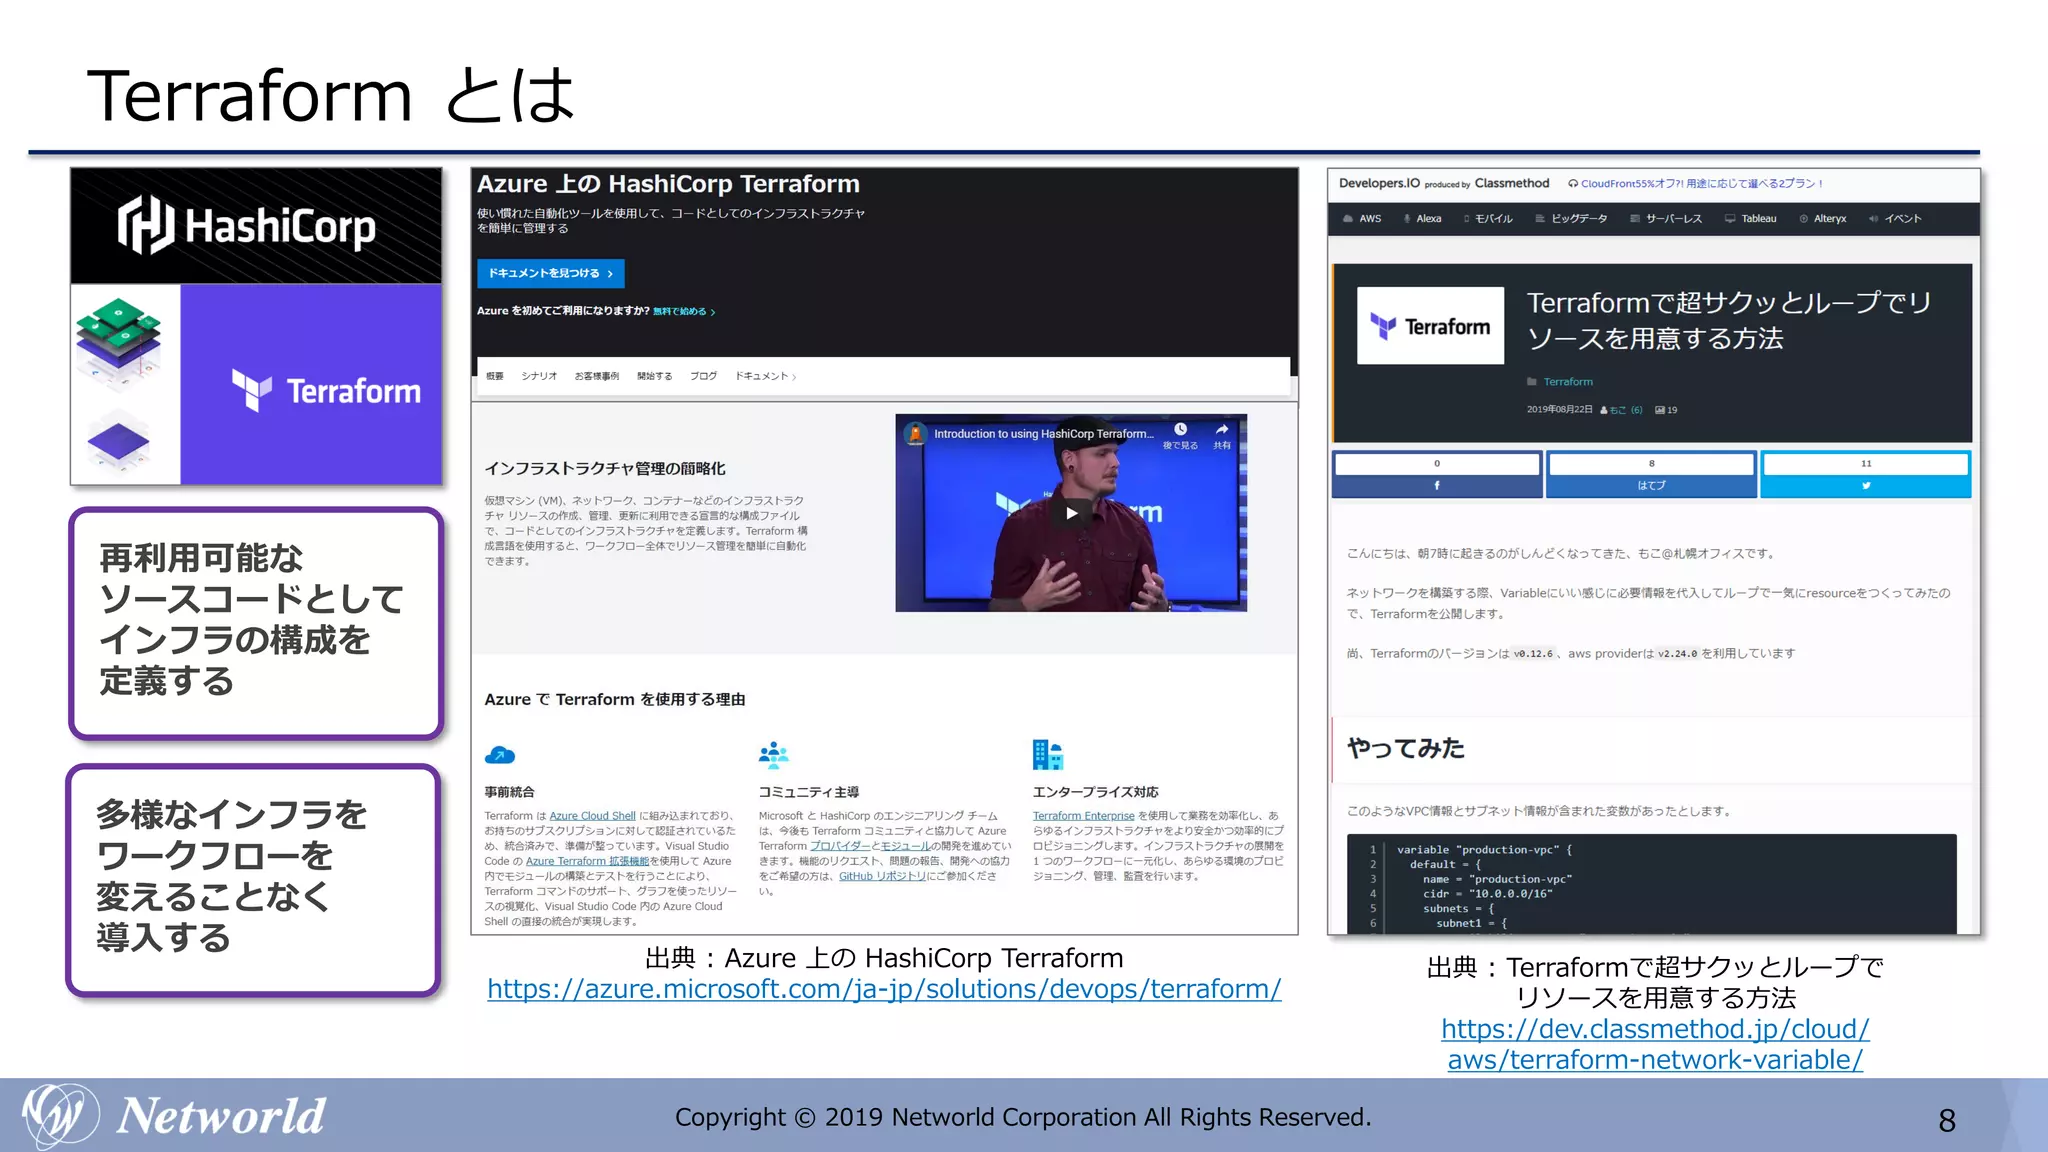The width and height of the screenshot is (2048, 1152).
Task: Click the コミュニティ主導 people icon
Action: [773, 755]
